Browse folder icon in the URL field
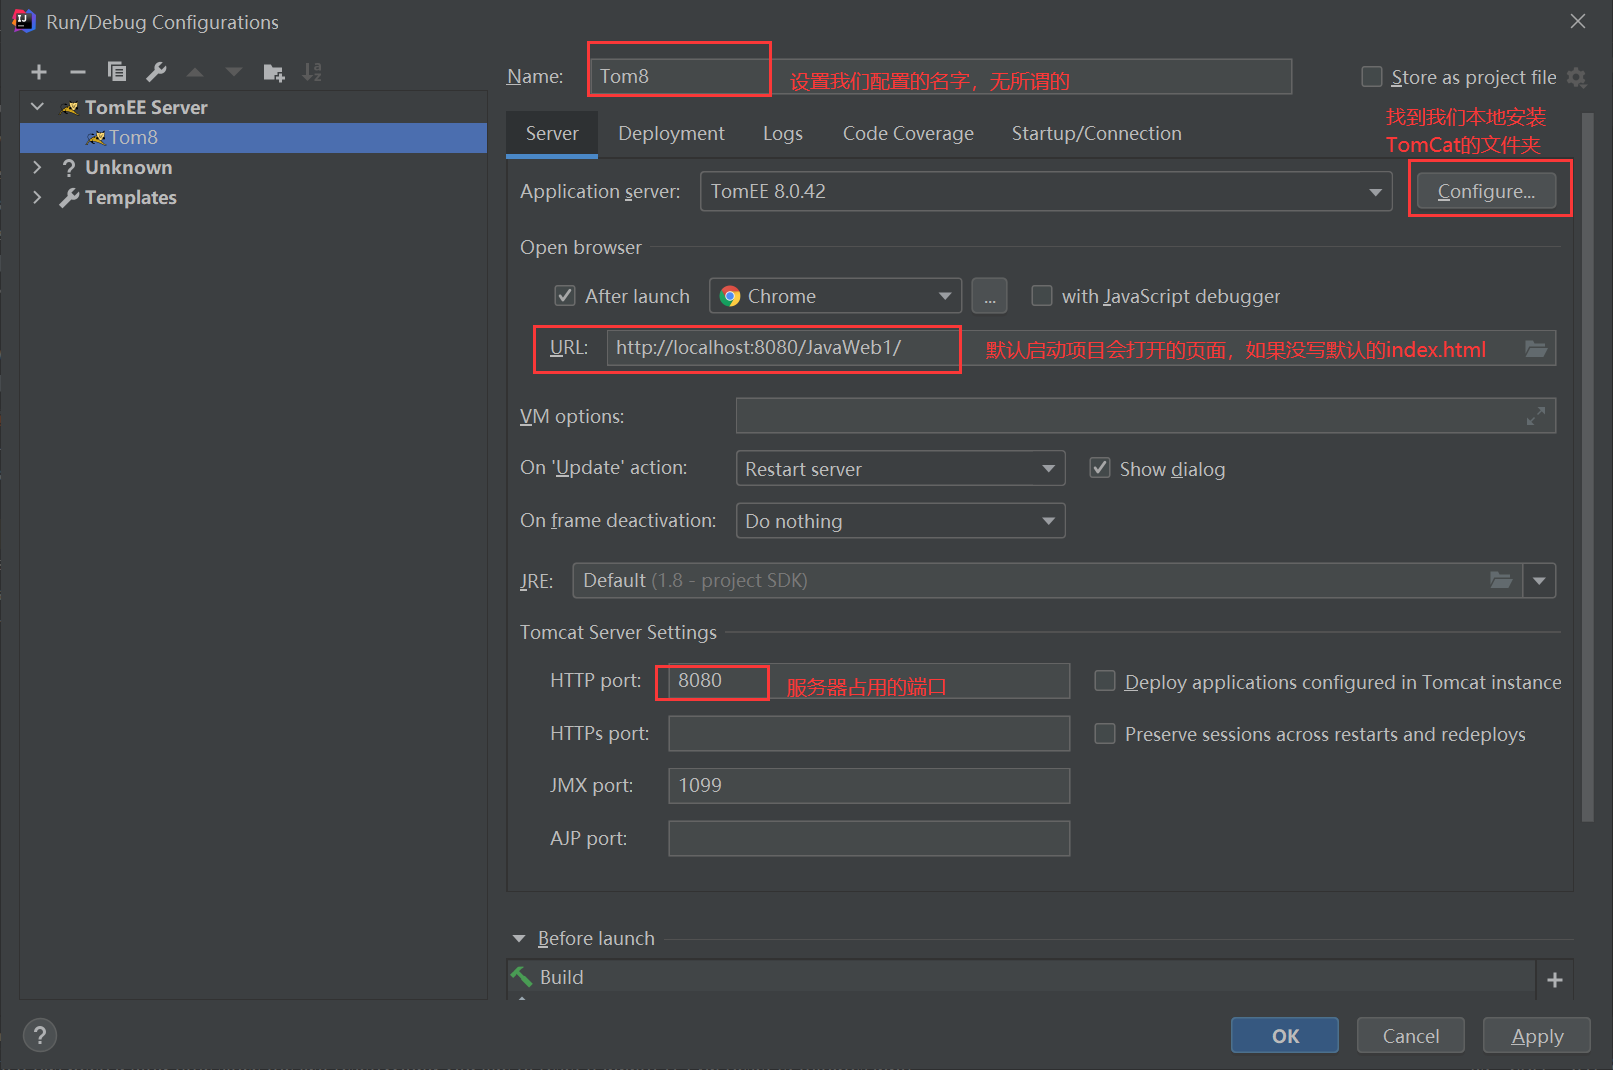The height and width of the screenshot is (1070, 1613). coord(1536,348)
